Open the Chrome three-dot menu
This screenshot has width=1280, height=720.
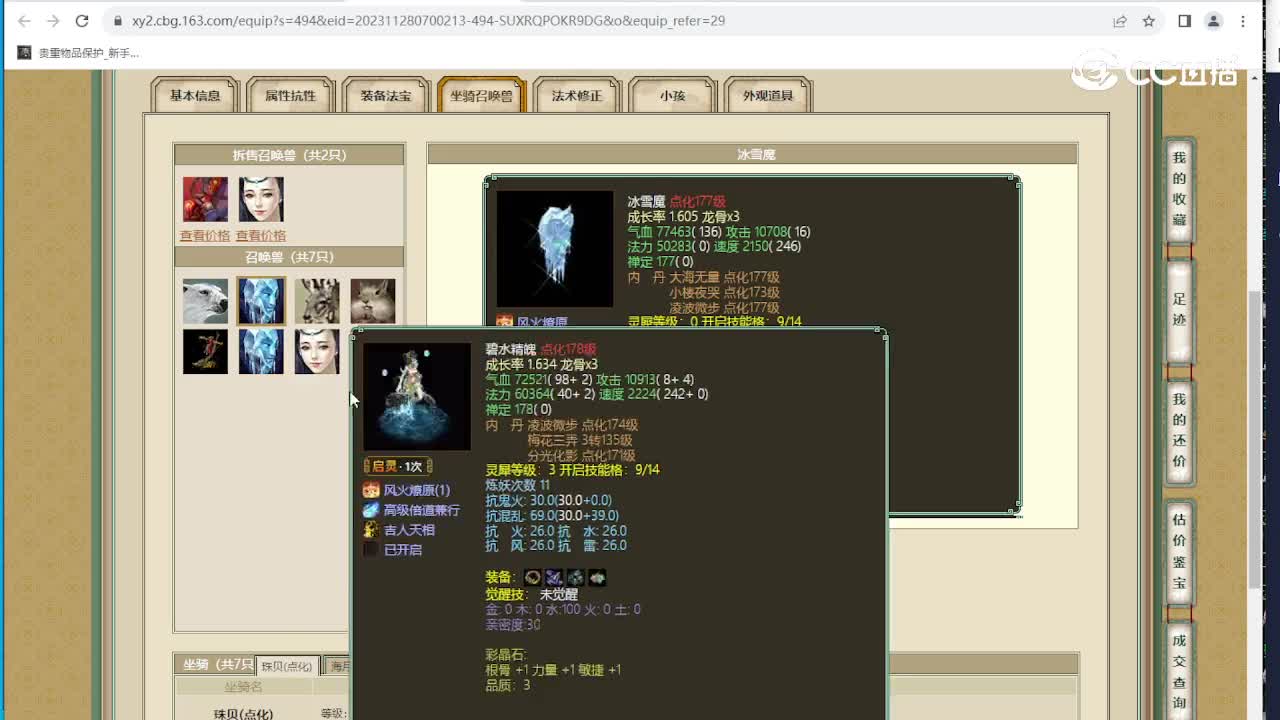(1244, 21)
